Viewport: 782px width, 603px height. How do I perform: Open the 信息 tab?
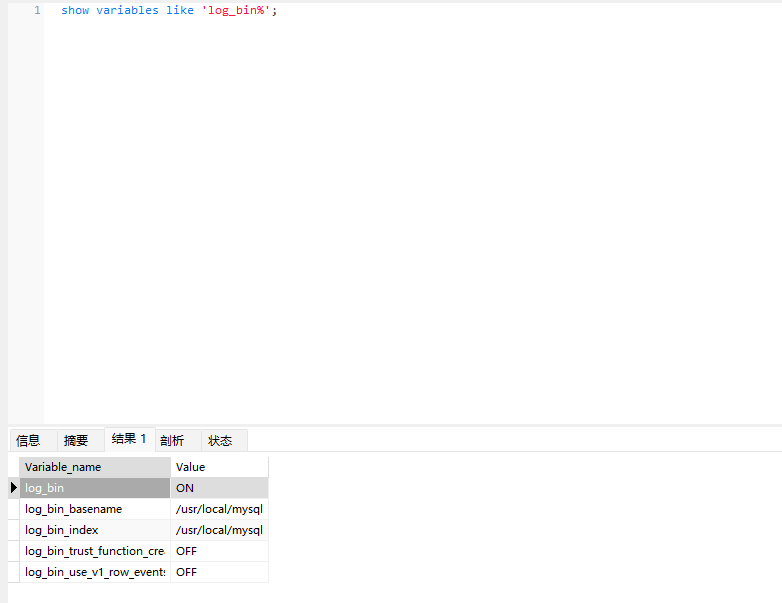click(x=33, y=440)
